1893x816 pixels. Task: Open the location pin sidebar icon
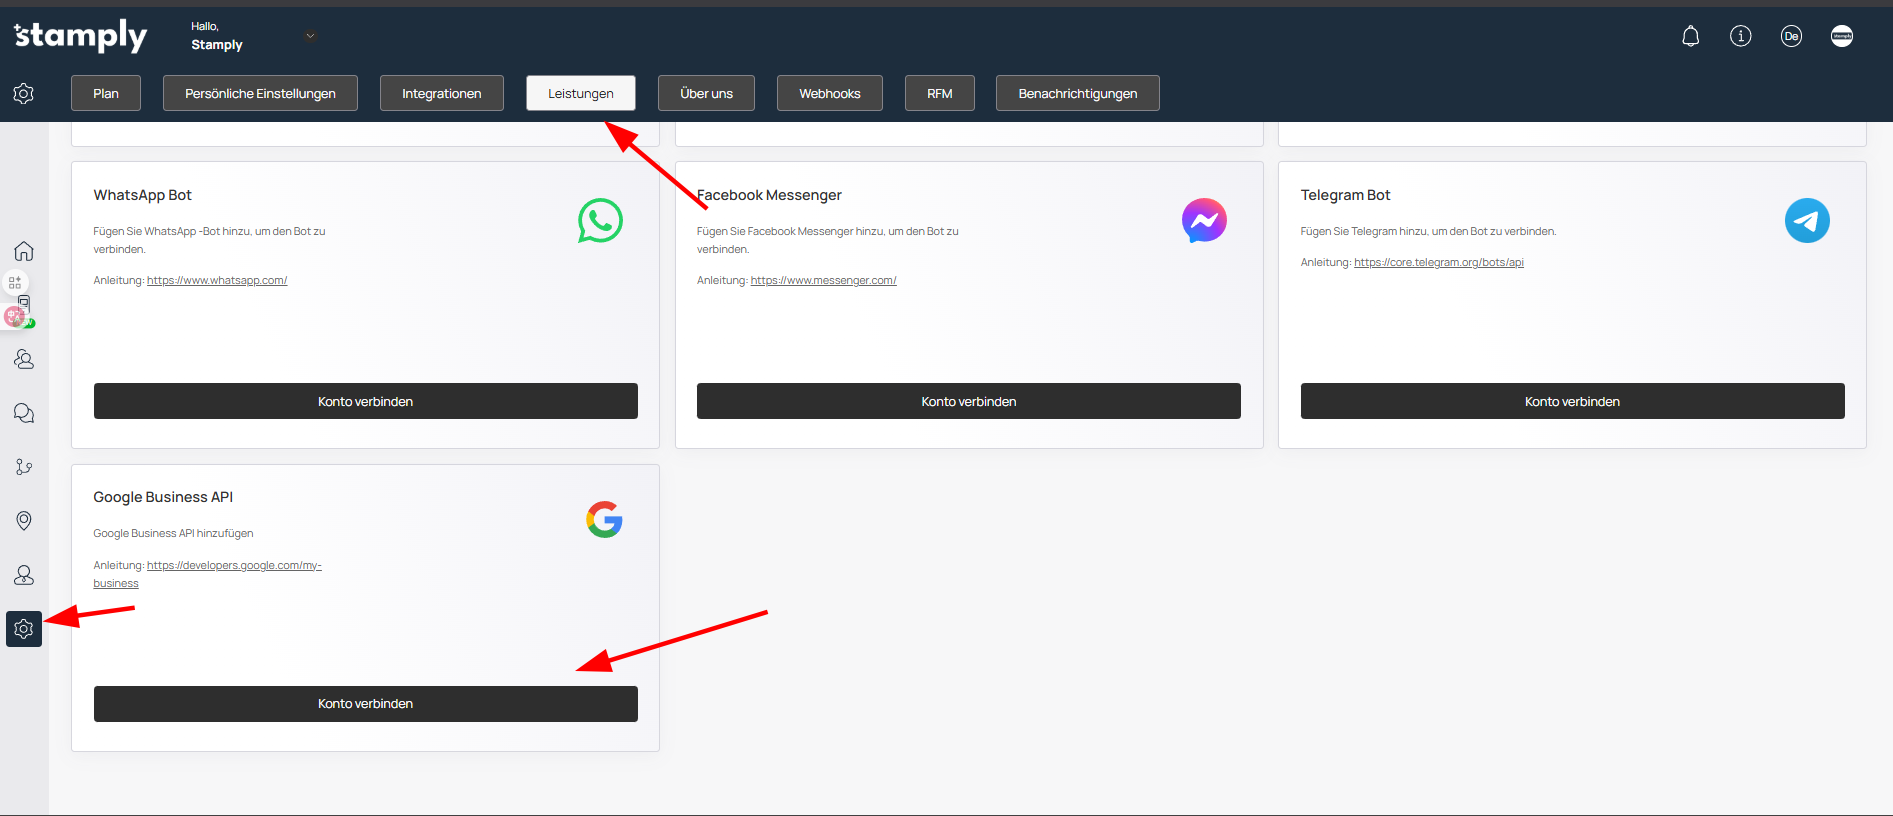[x=24, y=521]
